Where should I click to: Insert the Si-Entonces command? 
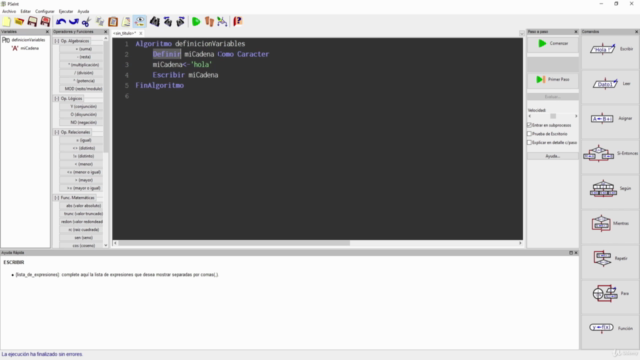coord(611,154)
